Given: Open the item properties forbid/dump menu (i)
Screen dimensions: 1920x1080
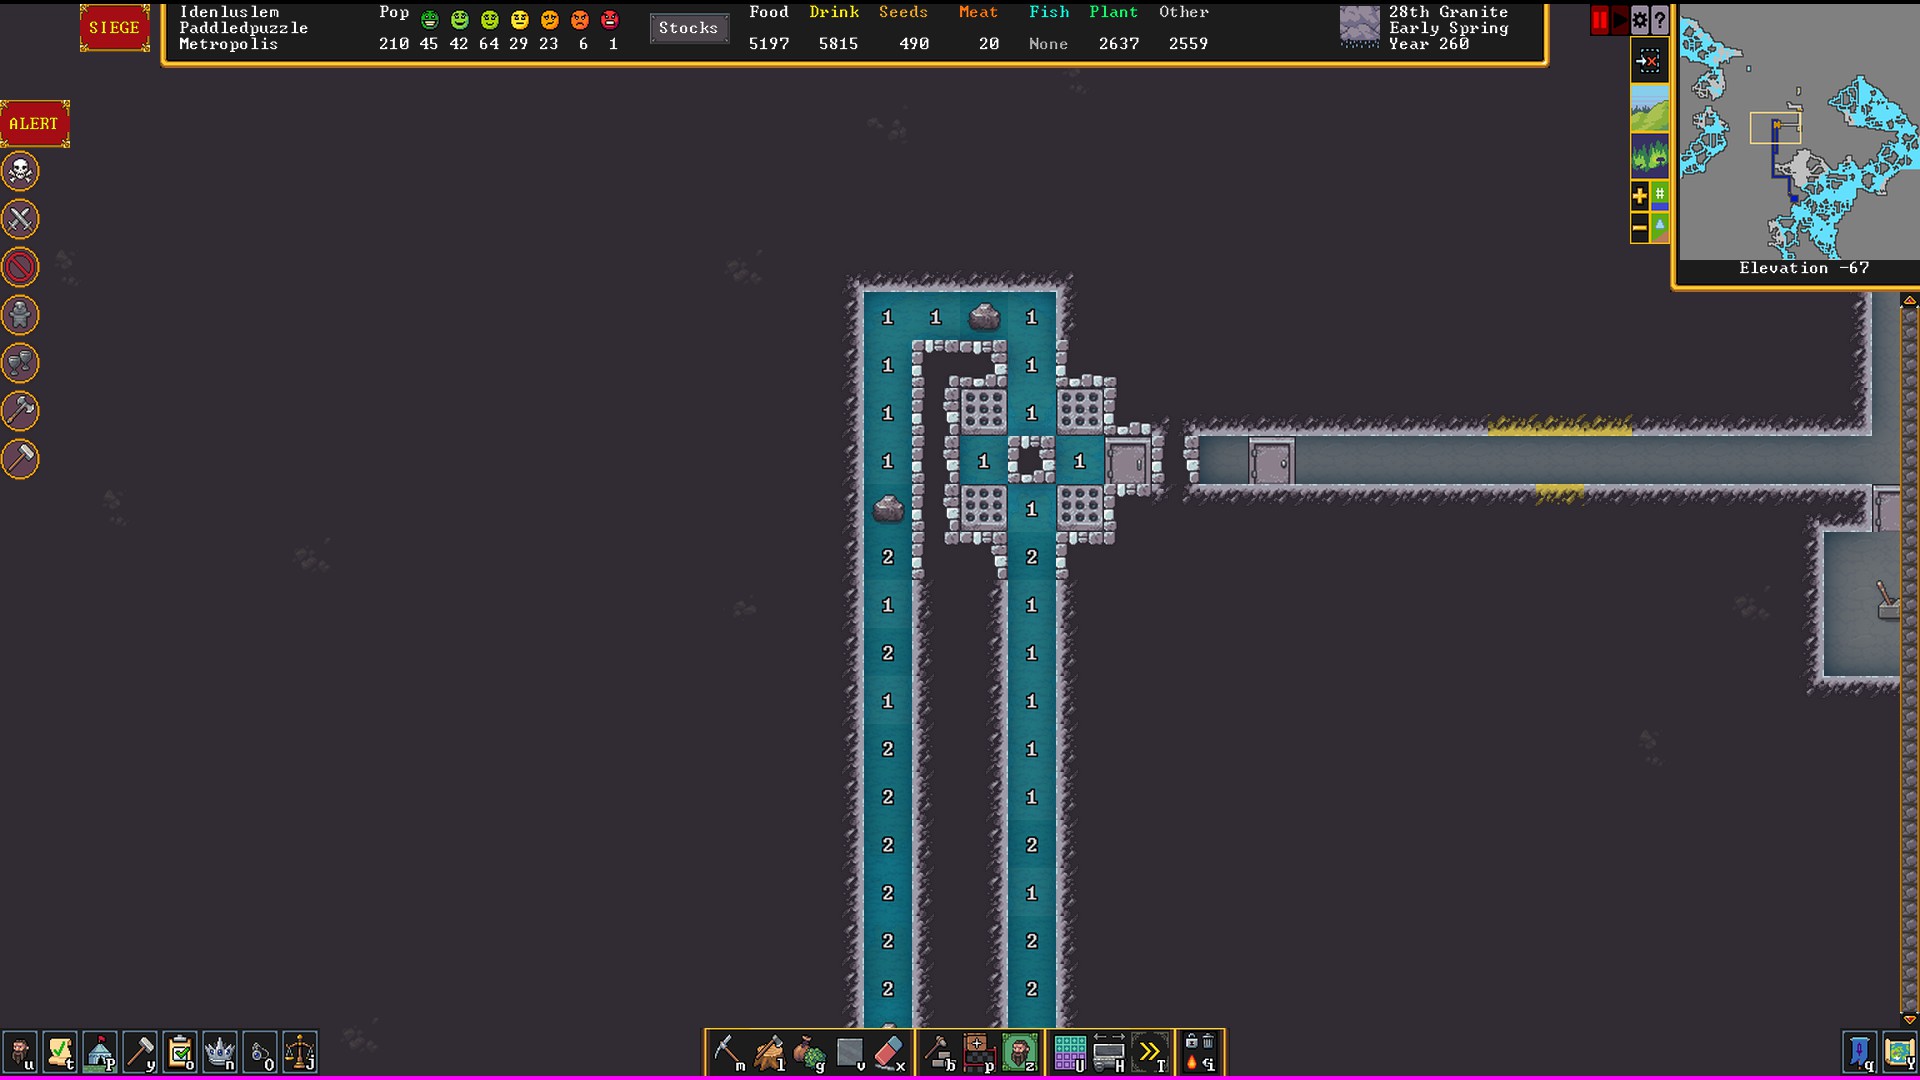Looking at the screenshot, I should tap(1200, 1053).
